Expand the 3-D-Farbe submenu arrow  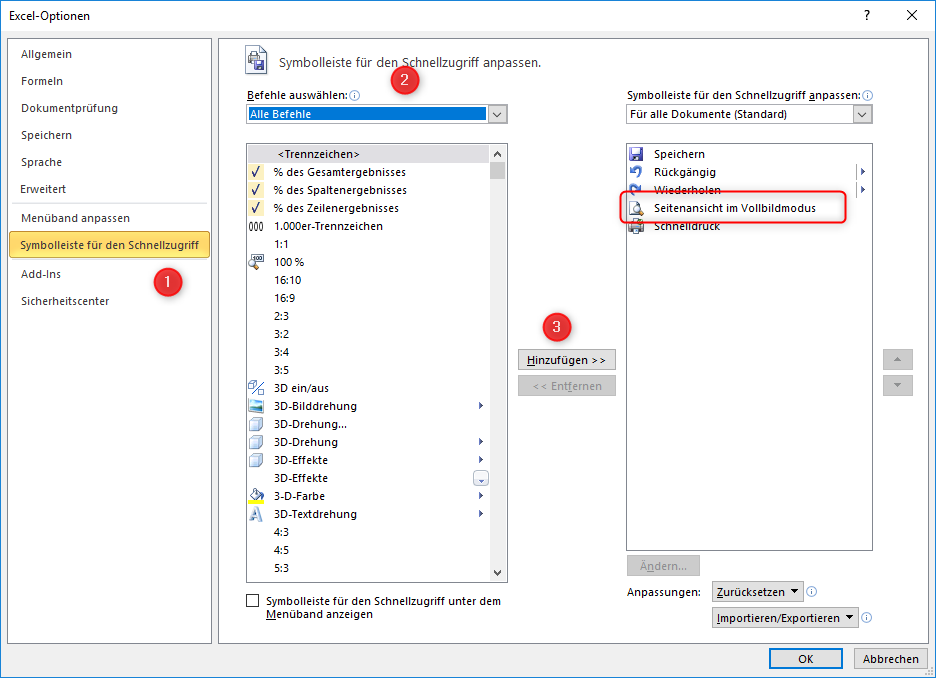point(481,496)
